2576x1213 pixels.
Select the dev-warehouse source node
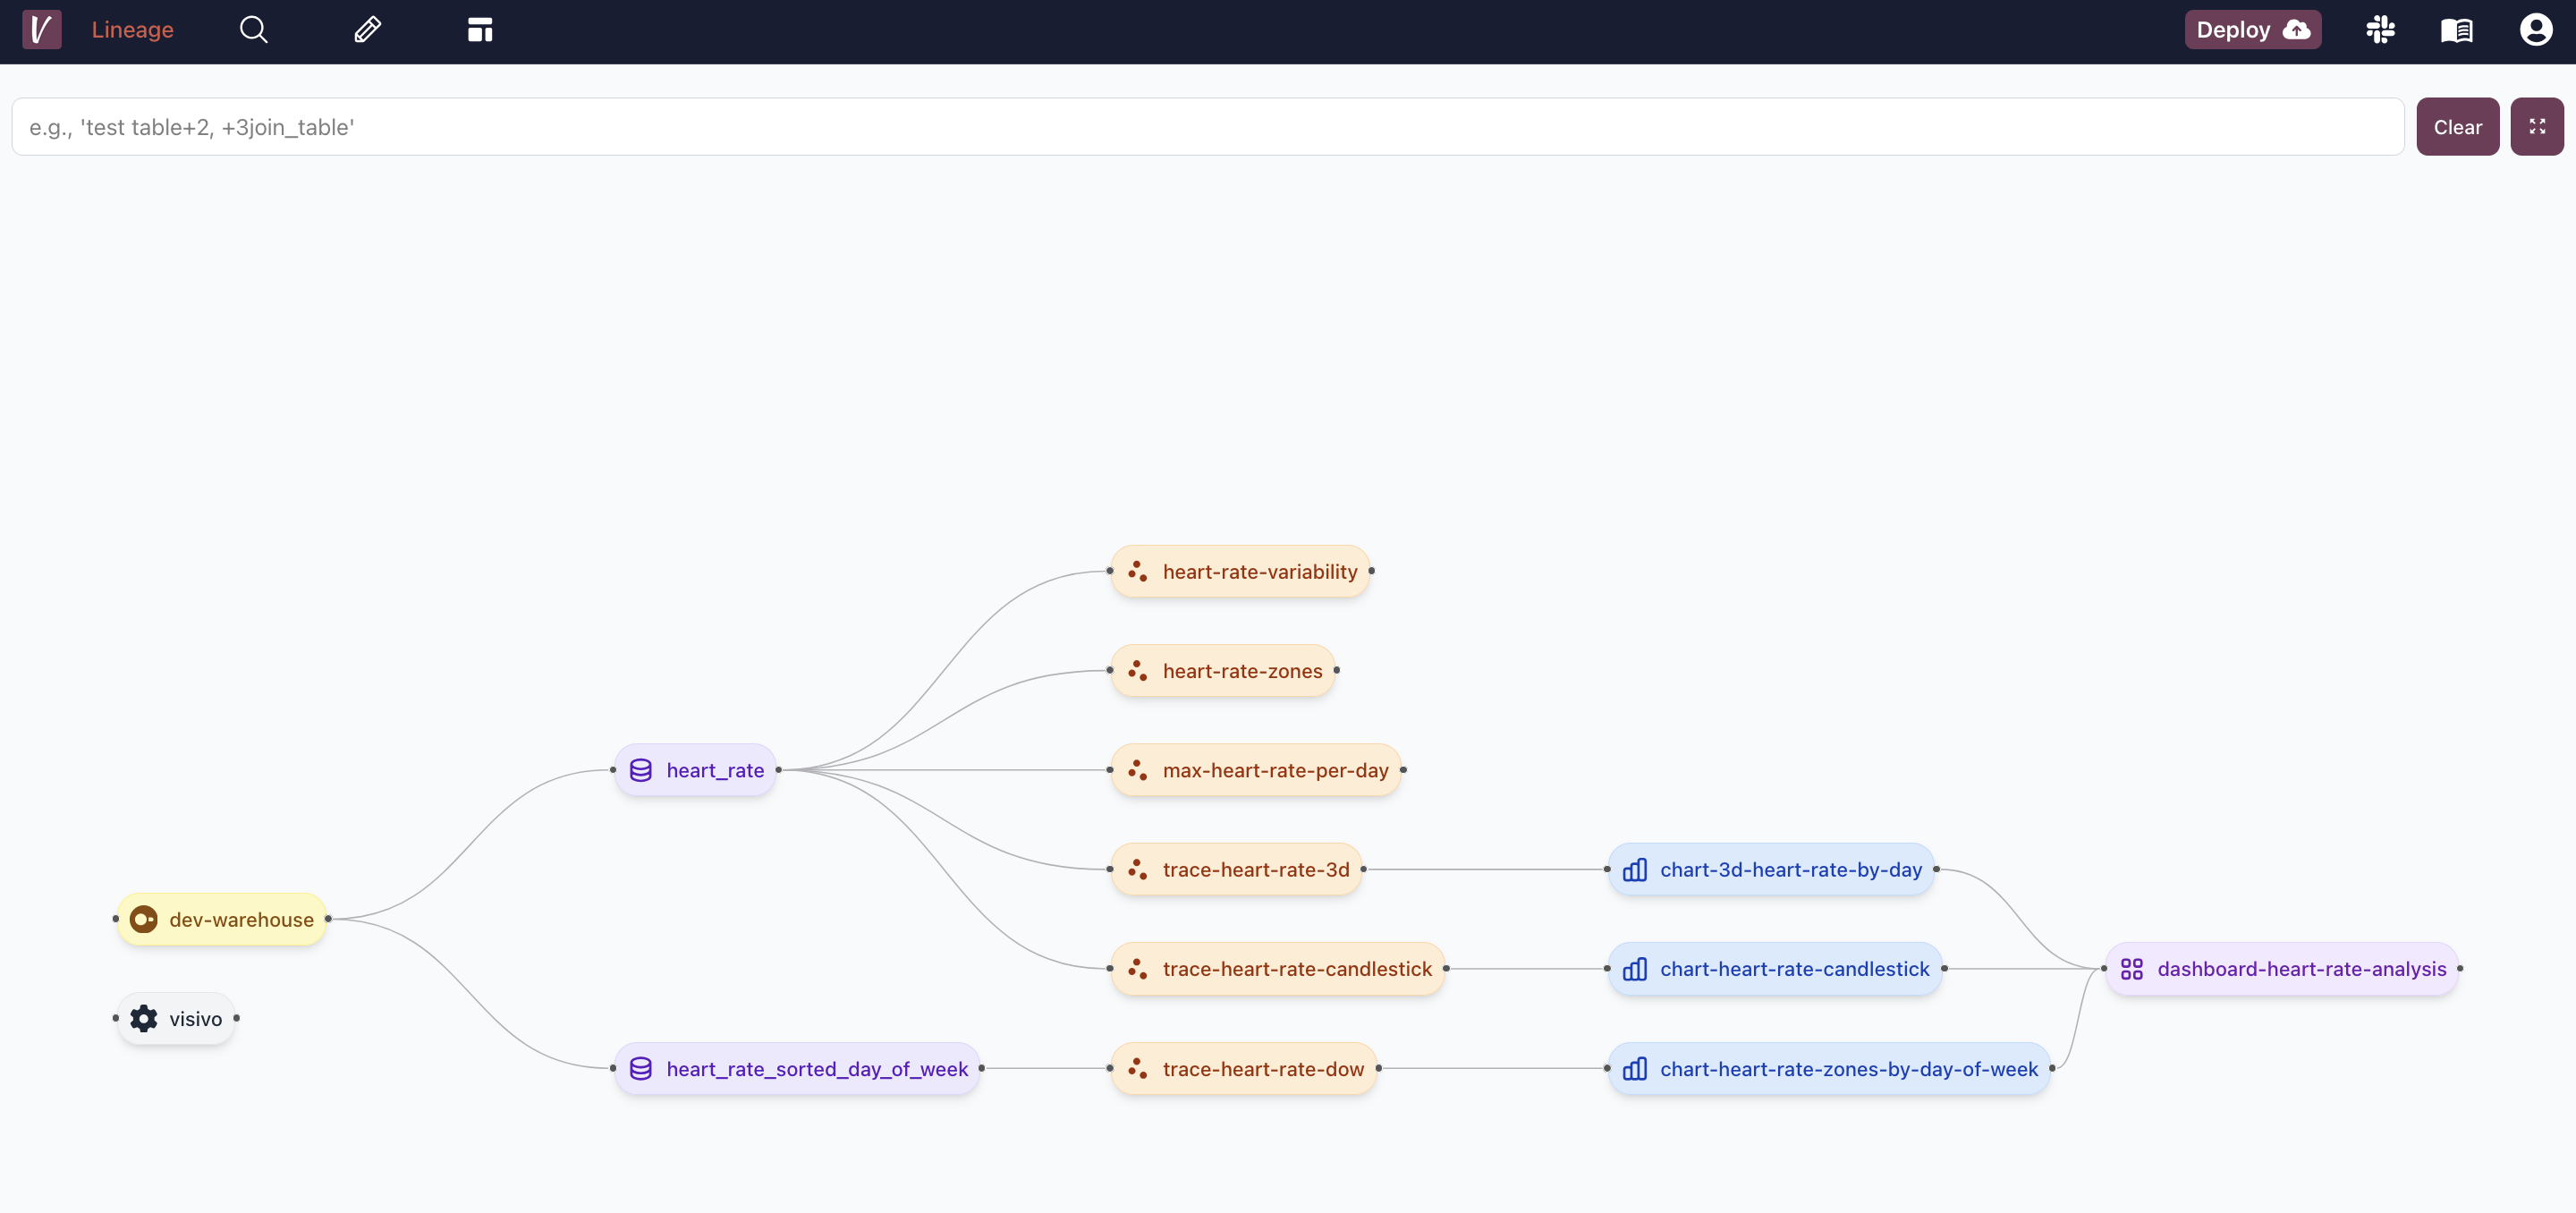coord(222,919)
